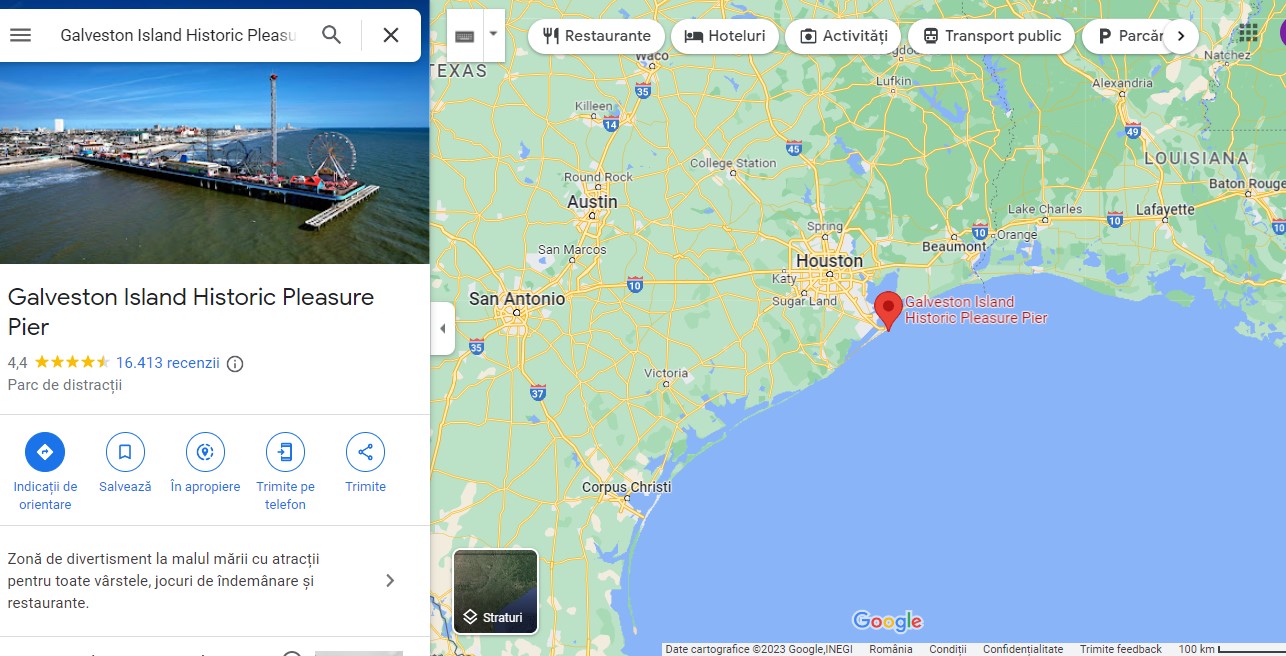1286x656 pixels.
Task: Select the Hoteluri category chip
Action: (x=725, y=36)
